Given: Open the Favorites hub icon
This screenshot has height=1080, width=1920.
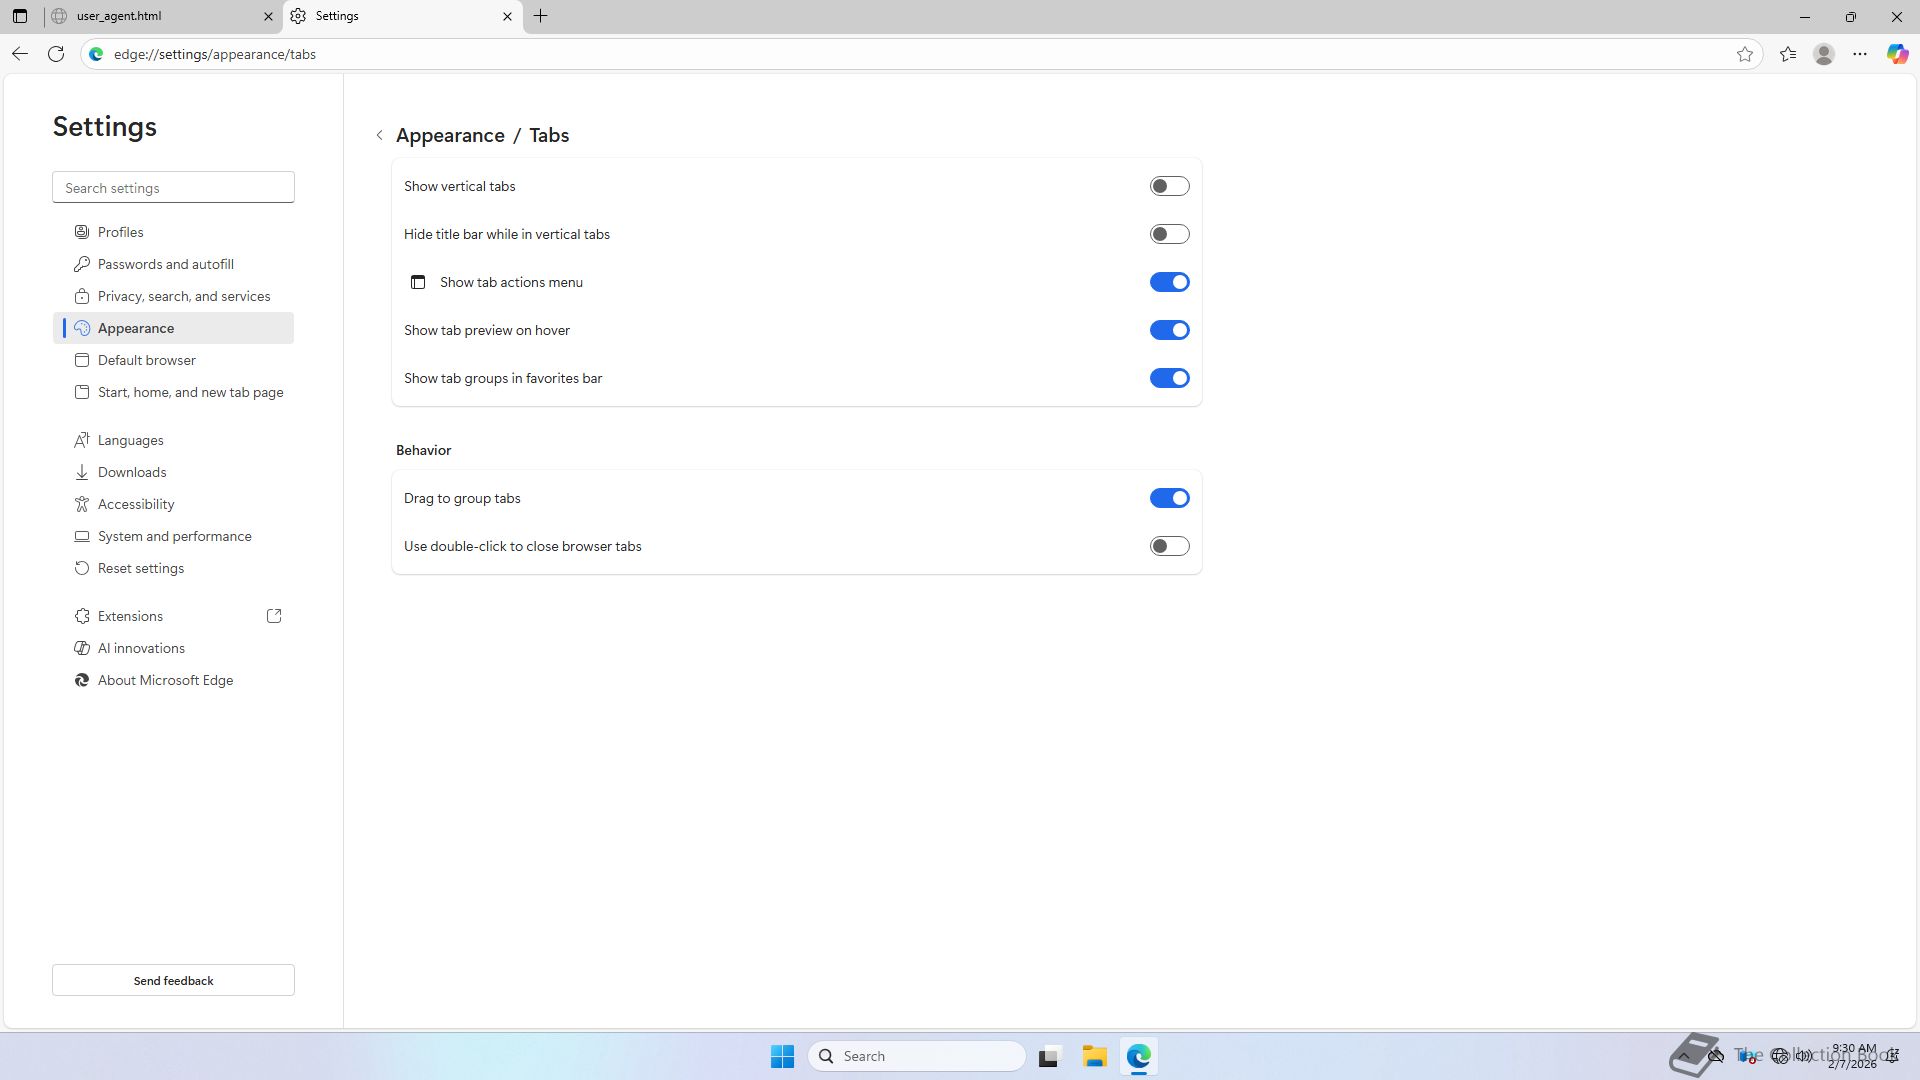Looking at the screenshot, I should 1788,54.
